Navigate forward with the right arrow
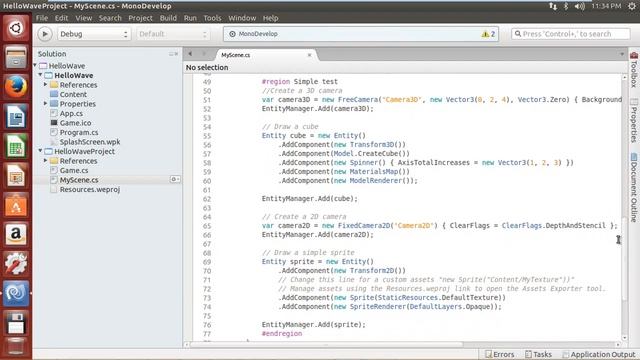This screenshot has height=360, width=640. coord(204,54)
